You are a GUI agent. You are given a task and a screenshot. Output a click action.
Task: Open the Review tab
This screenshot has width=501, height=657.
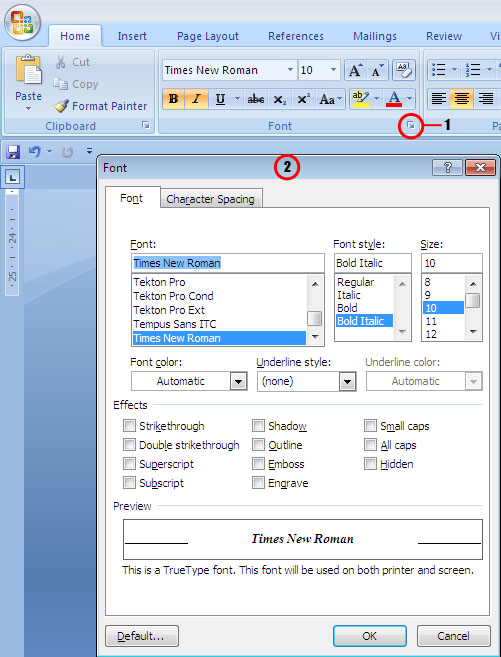coord(444,36)
